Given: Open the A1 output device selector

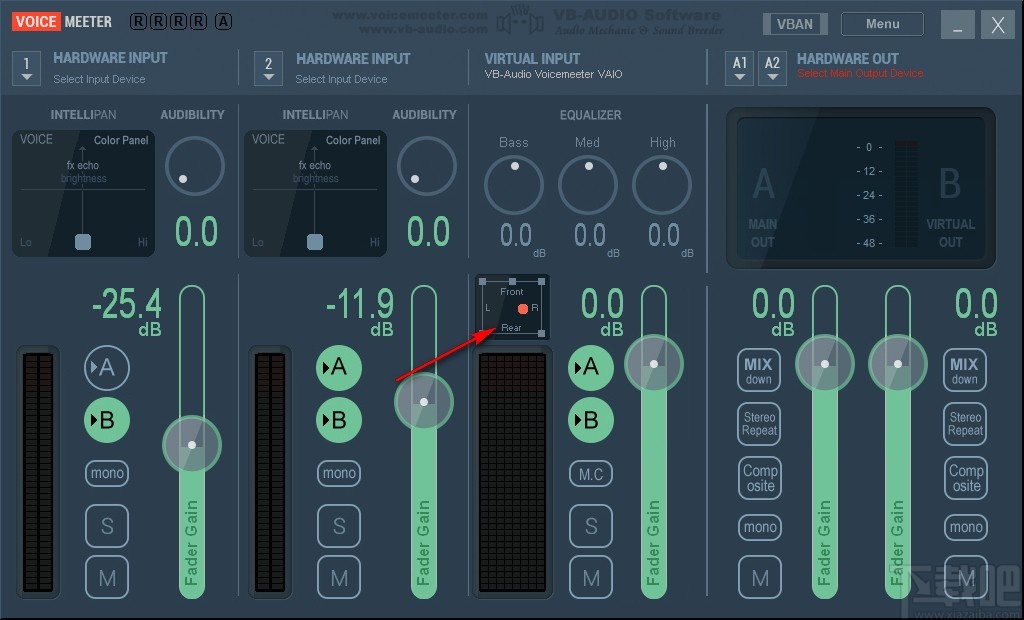Looking at the screenshot, I should (739, 68).
